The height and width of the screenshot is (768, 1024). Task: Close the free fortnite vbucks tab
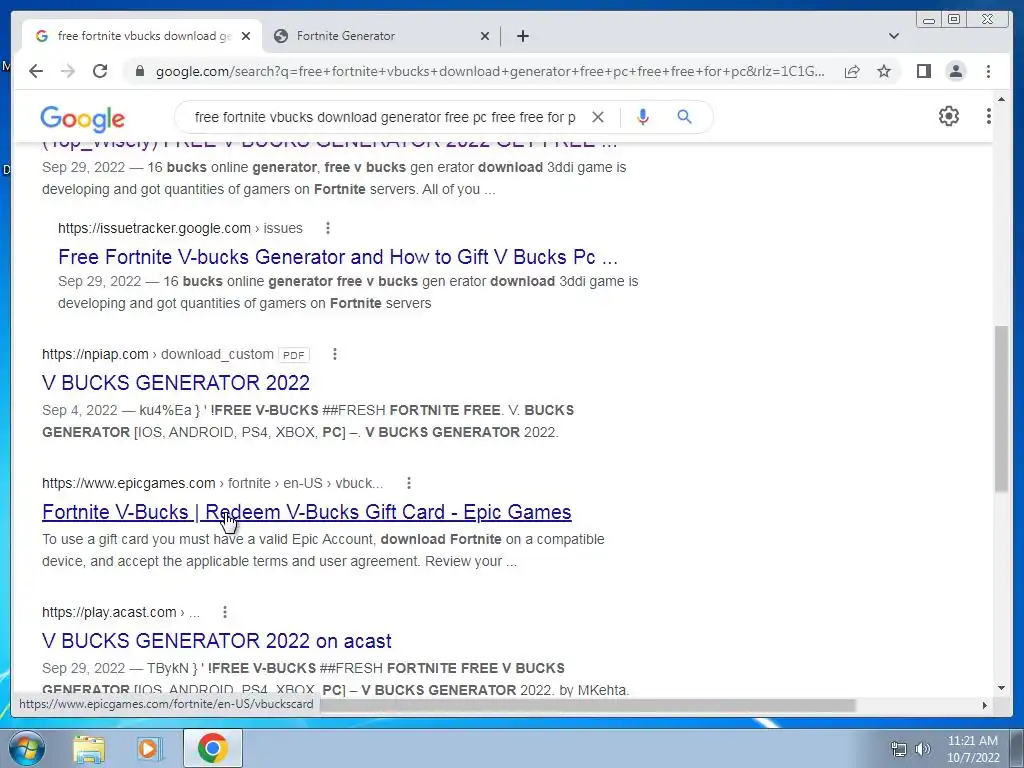(246, 36)
